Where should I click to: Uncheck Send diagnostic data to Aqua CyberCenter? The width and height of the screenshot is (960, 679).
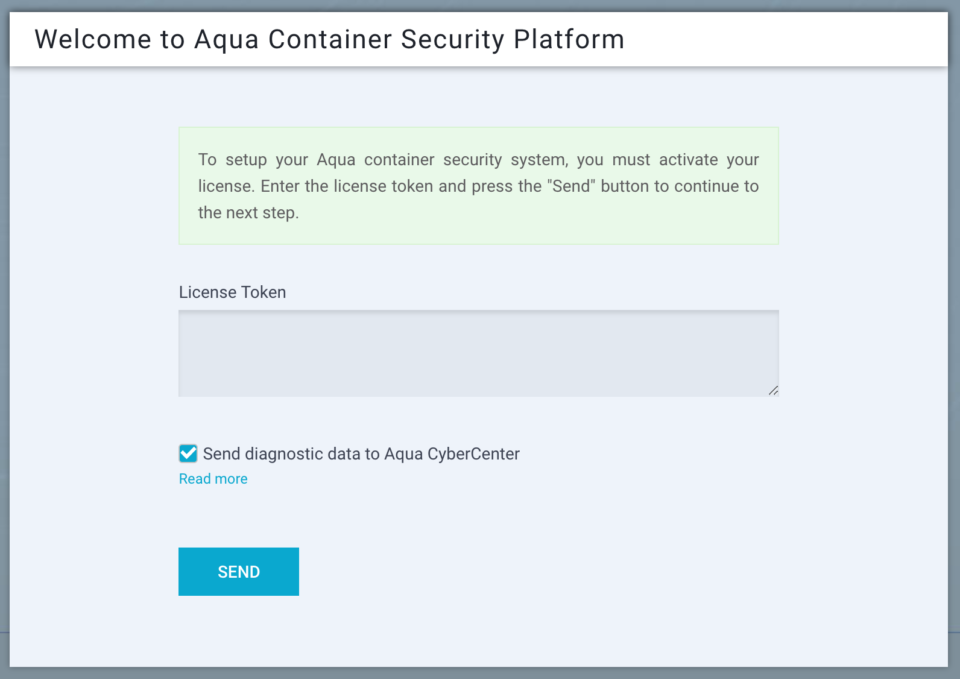pos(187,453)
